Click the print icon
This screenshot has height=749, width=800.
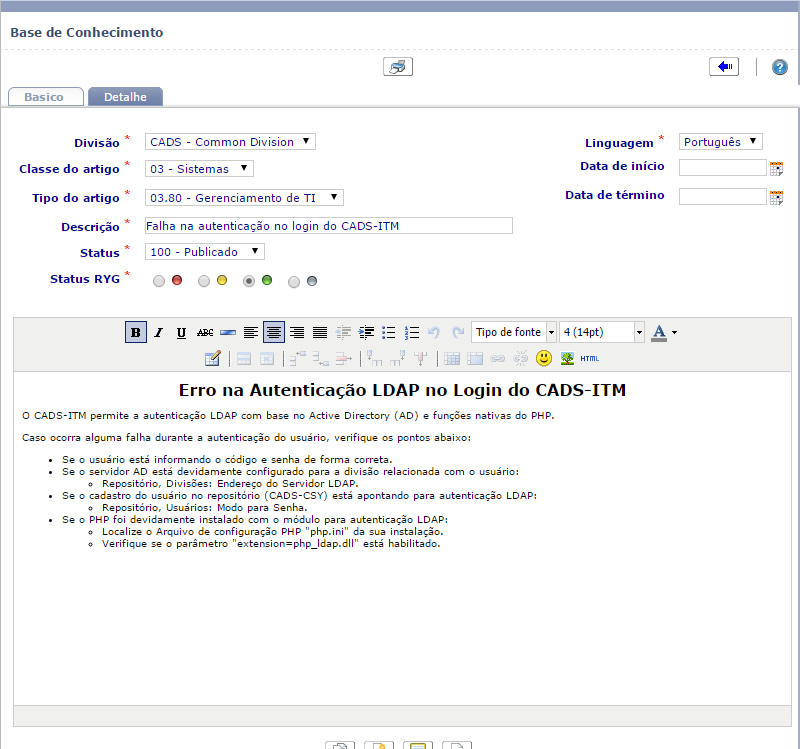[397, 67]
